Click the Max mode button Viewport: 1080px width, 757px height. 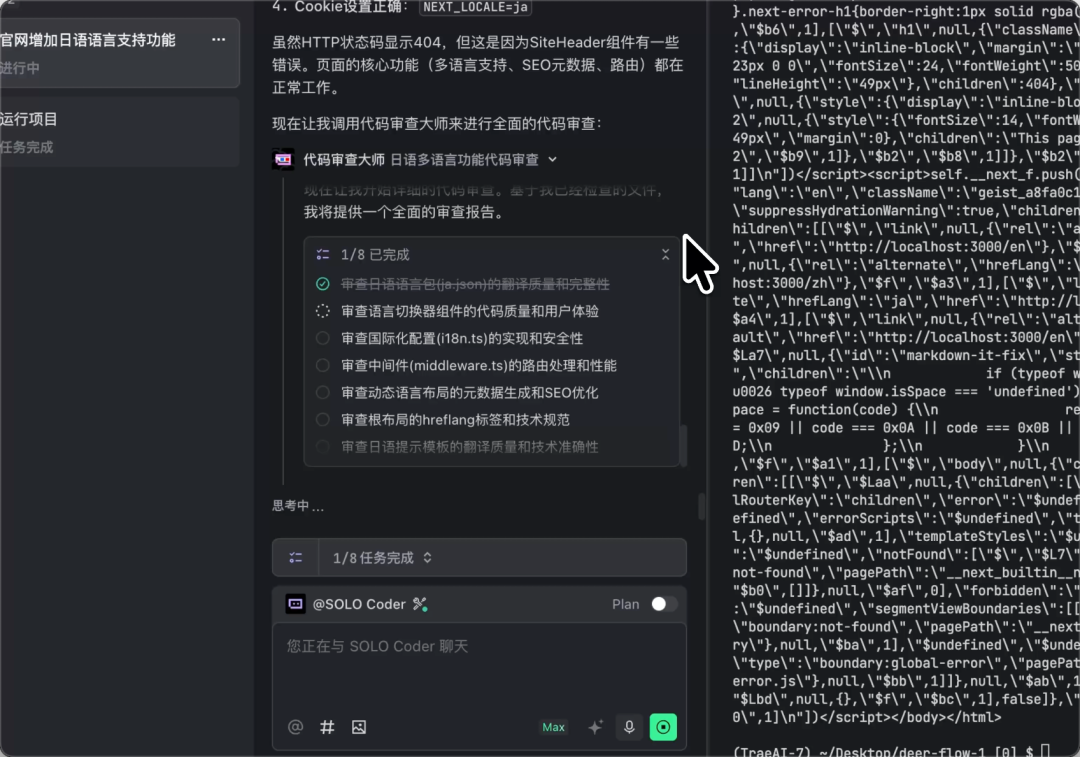tap(553, 727)
